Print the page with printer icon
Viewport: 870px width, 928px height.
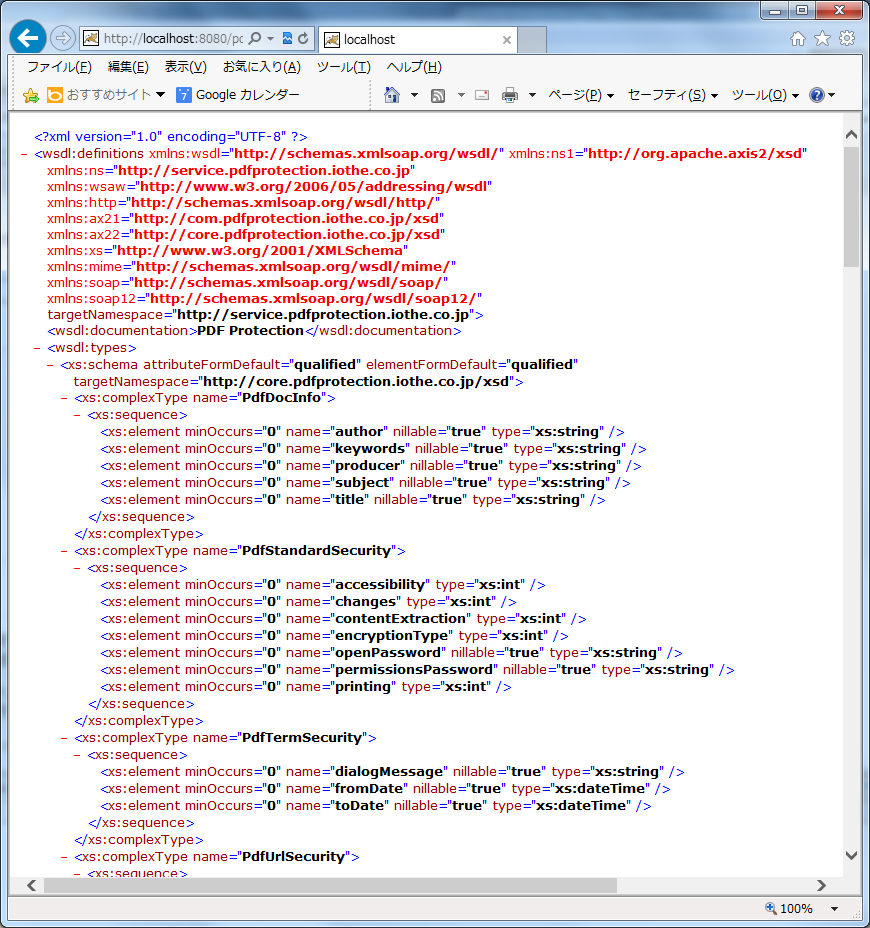[x=510, y=95]
